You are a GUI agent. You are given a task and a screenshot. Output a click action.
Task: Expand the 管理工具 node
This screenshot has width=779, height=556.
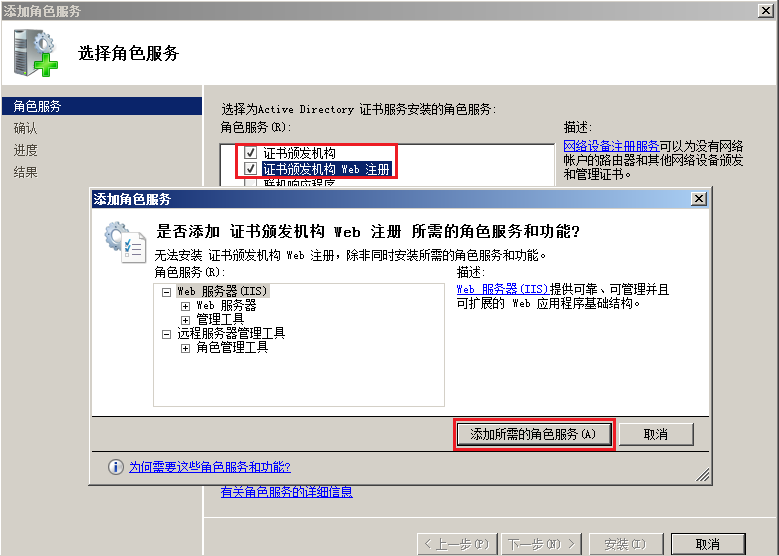pos(185,320)
